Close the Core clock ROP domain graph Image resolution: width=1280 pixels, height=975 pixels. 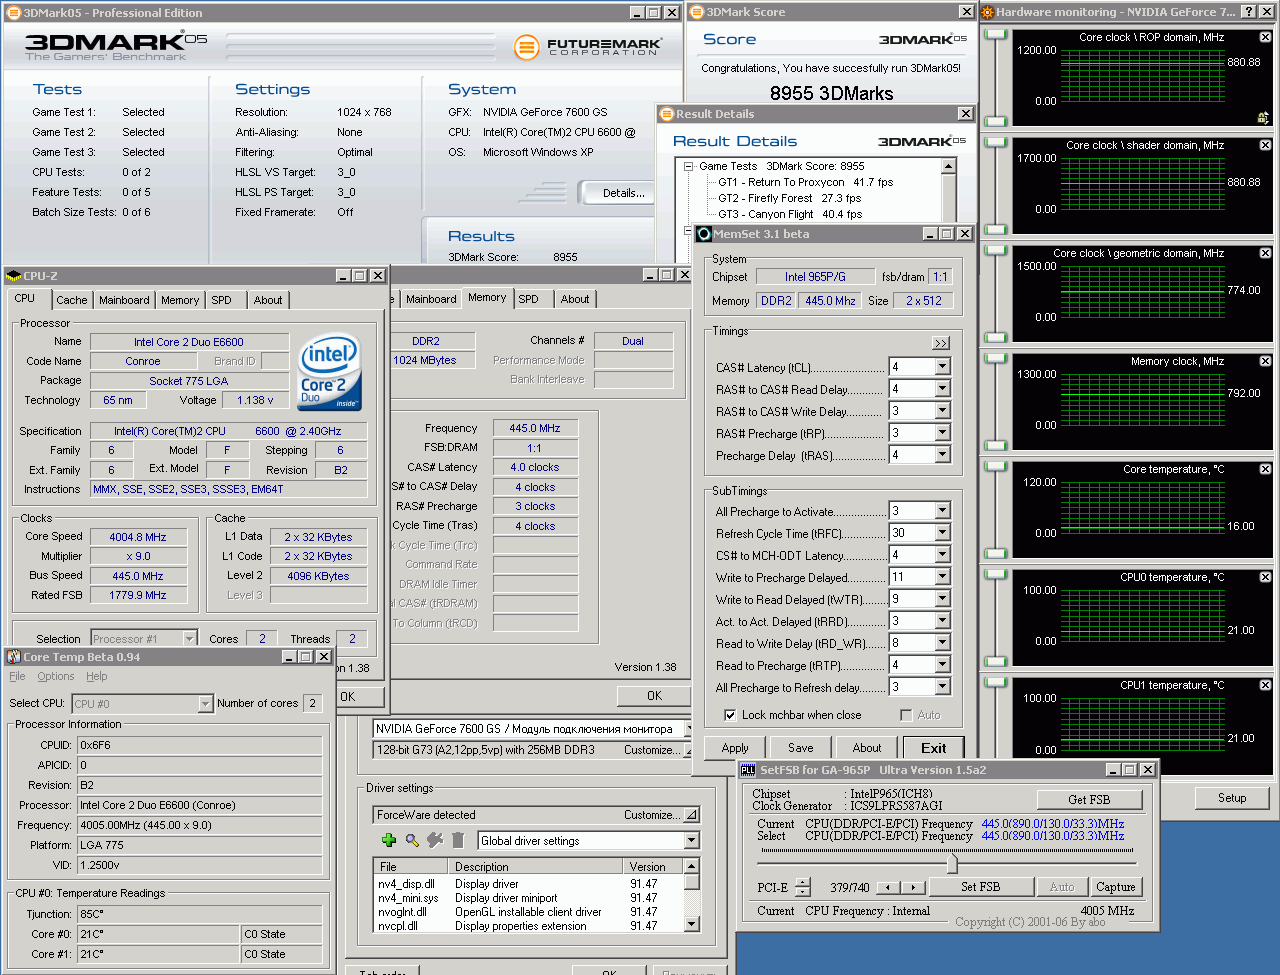pos(1265,37)
